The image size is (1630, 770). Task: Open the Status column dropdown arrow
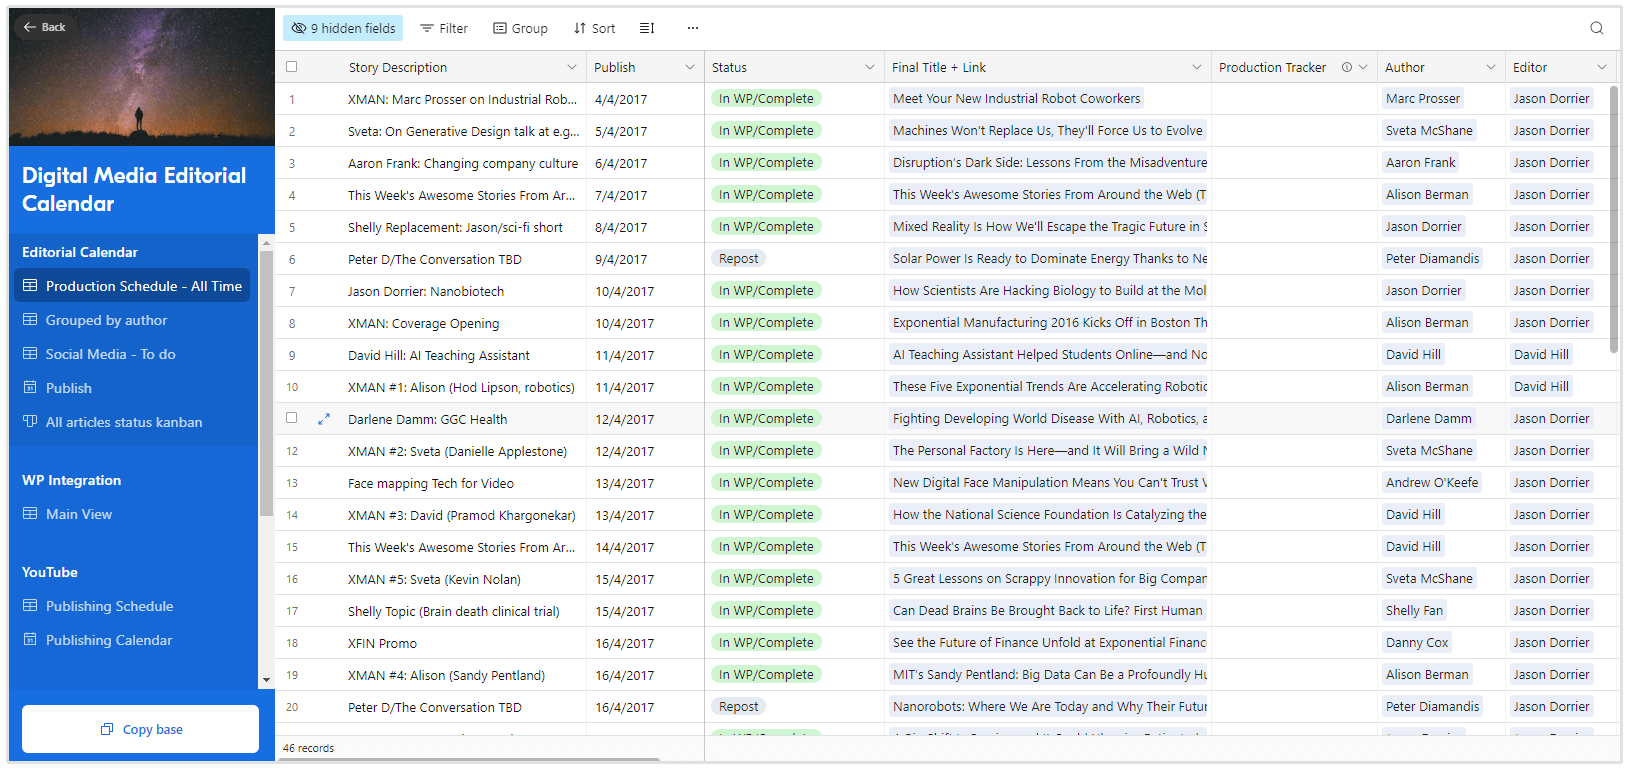pyautogui.click(x=869, y=67)
